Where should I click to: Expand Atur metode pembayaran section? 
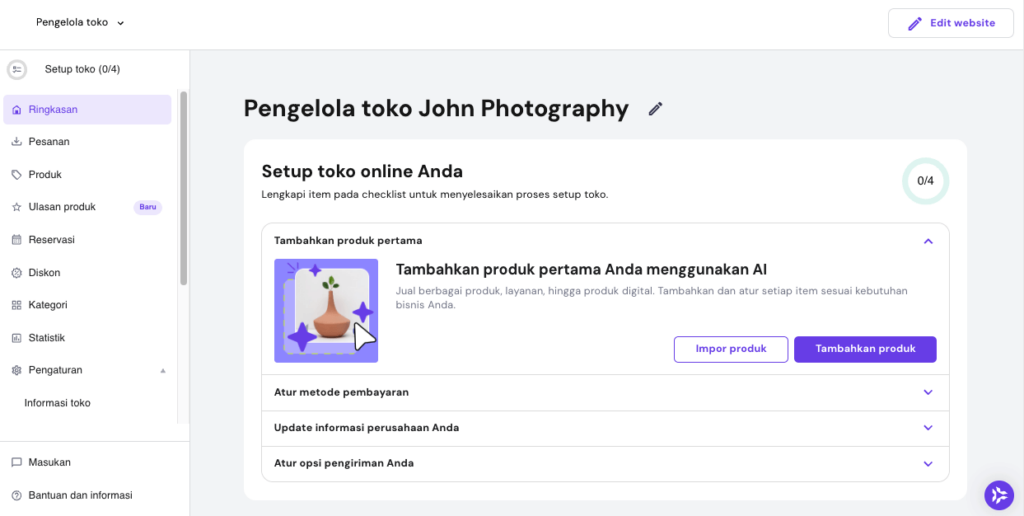pos(928,393)
